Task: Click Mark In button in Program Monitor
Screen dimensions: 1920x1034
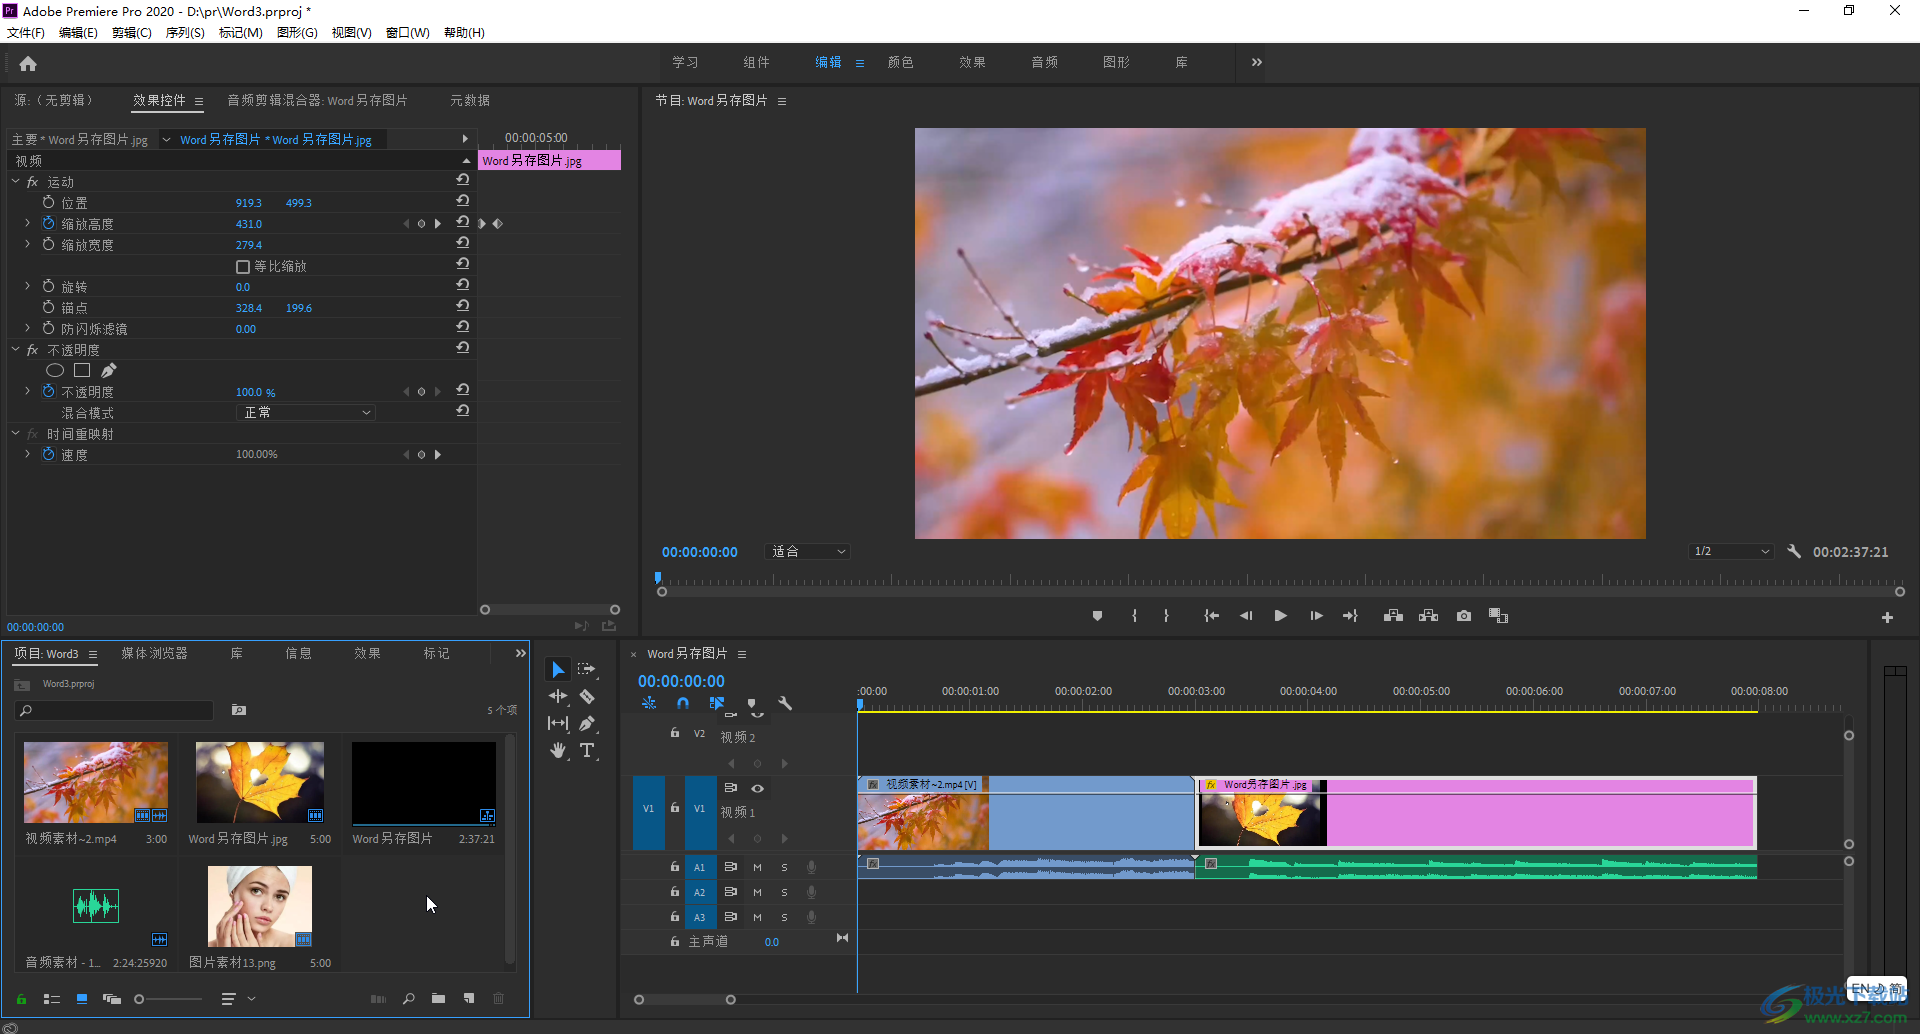Action: coord(1134,616)
